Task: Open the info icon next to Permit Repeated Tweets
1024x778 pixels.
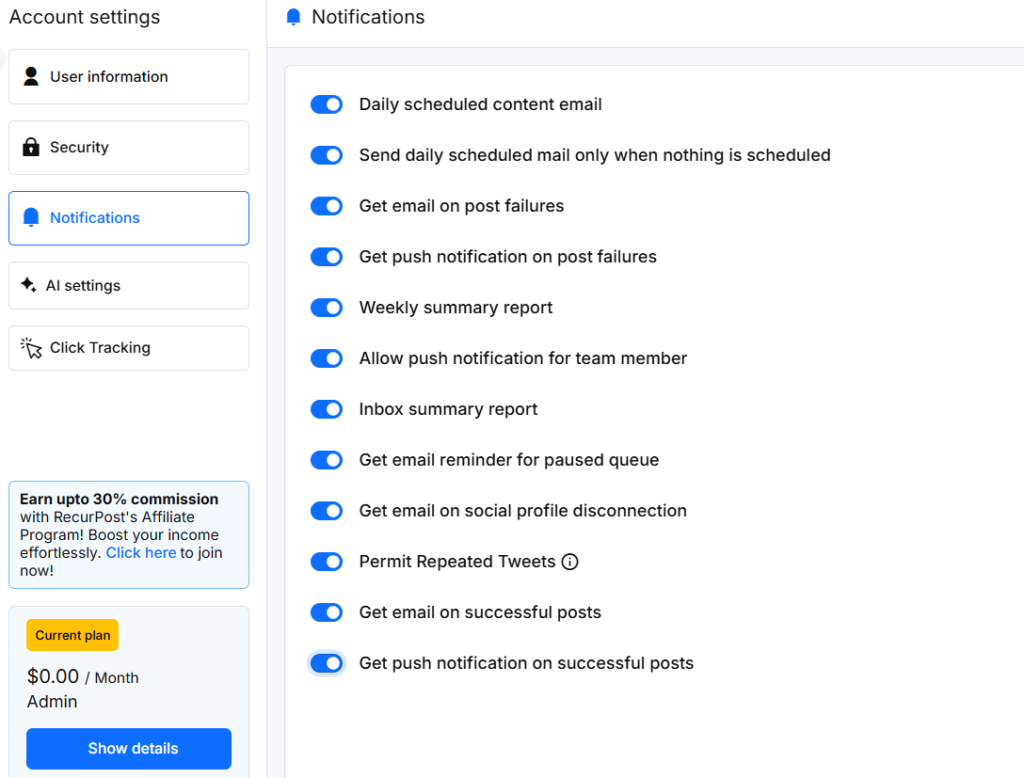Action: [570, 562]
